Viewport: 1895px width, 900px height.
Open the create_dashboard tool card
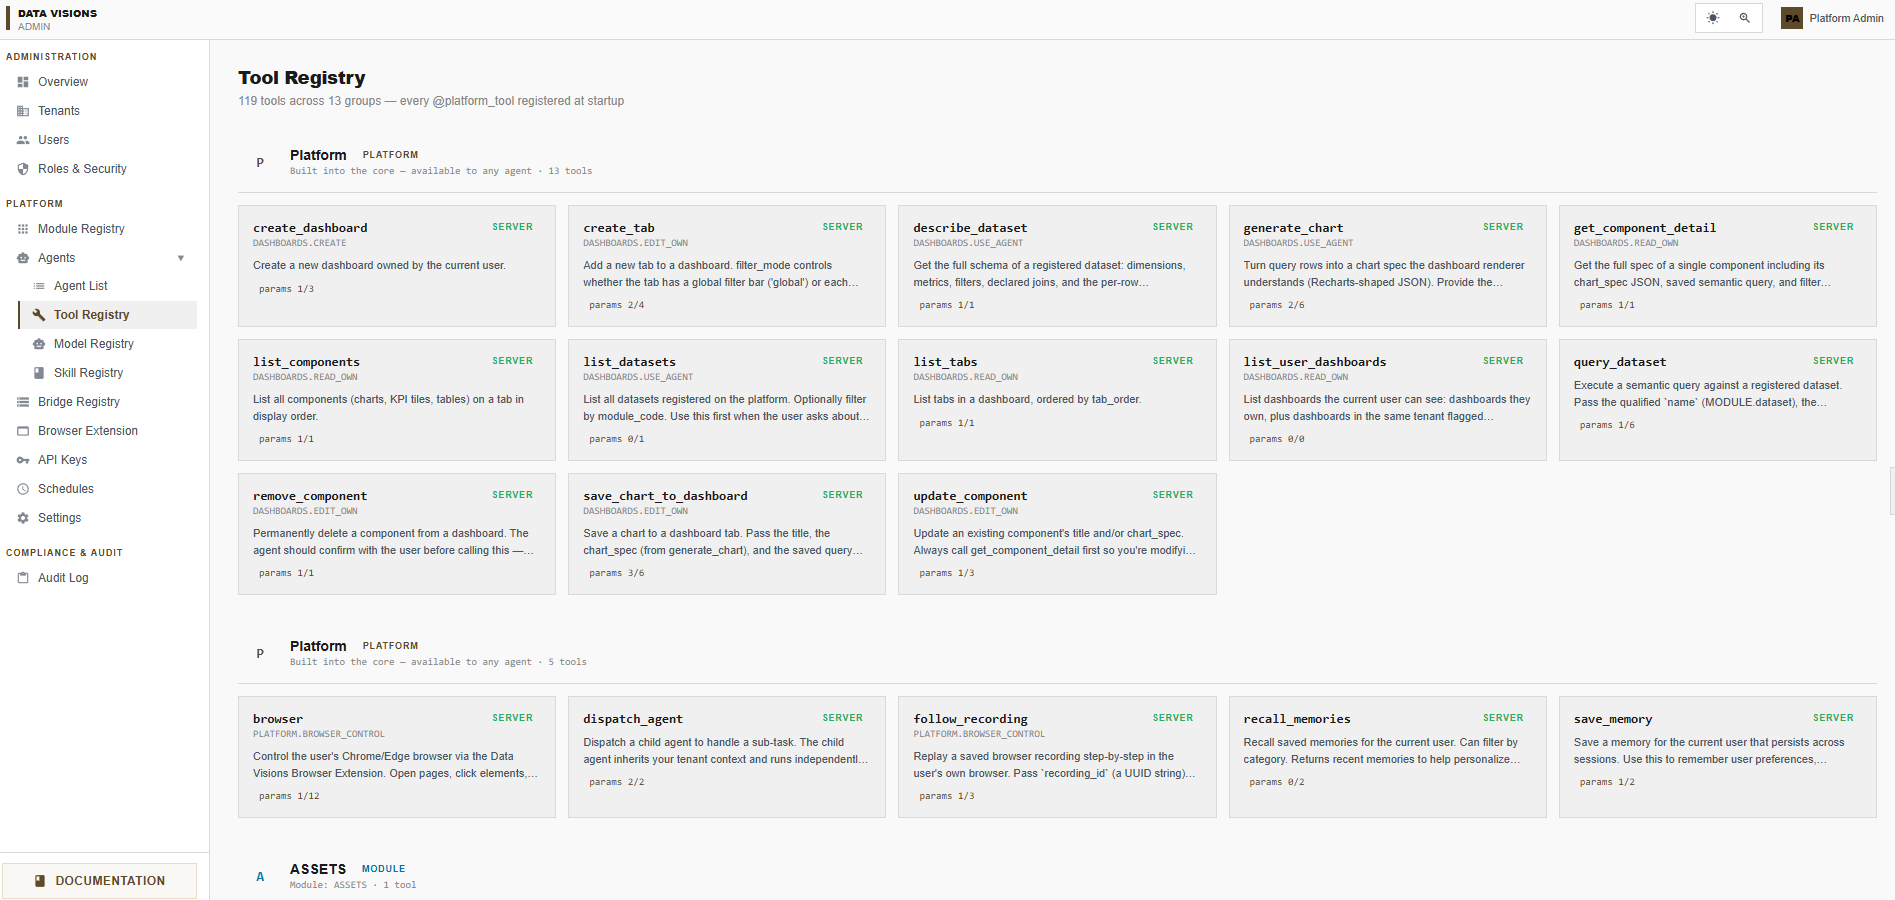pos(397,266)
